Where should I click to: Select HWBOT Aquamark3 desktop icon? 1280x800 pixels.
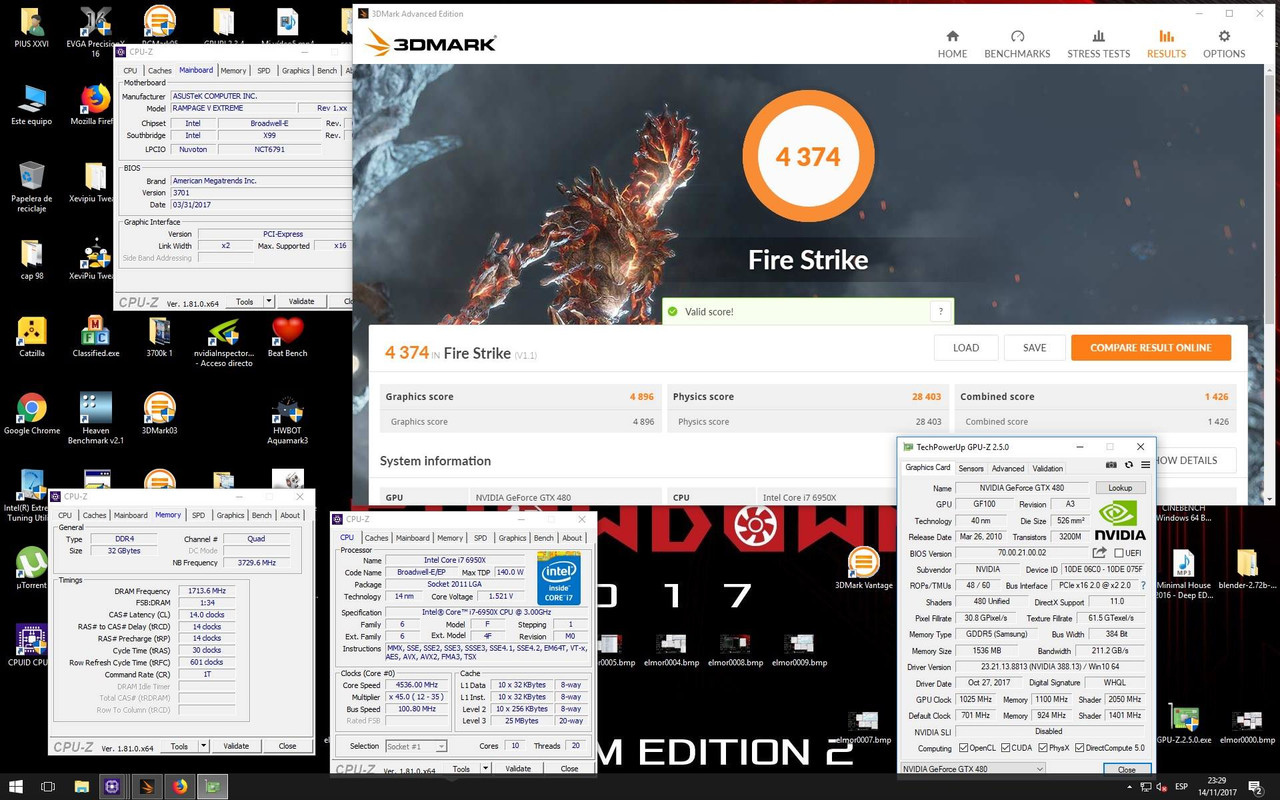coord(287,420)
